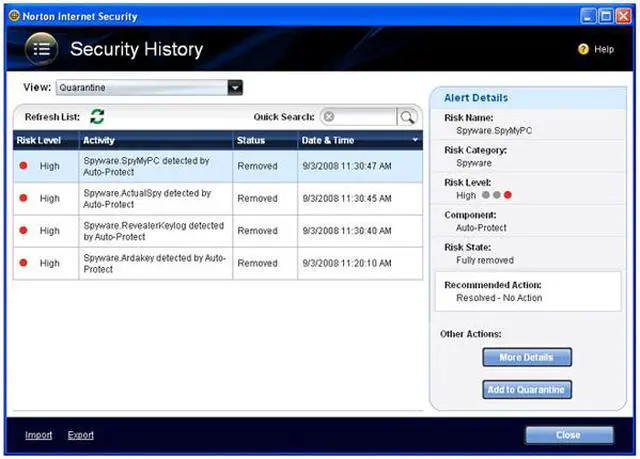
Task: Click the Import link
Action: coord(39,435)
